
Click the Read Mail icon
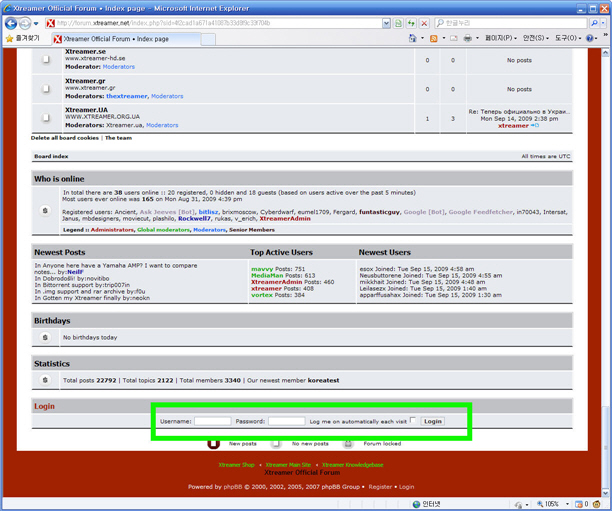(454, 38)
